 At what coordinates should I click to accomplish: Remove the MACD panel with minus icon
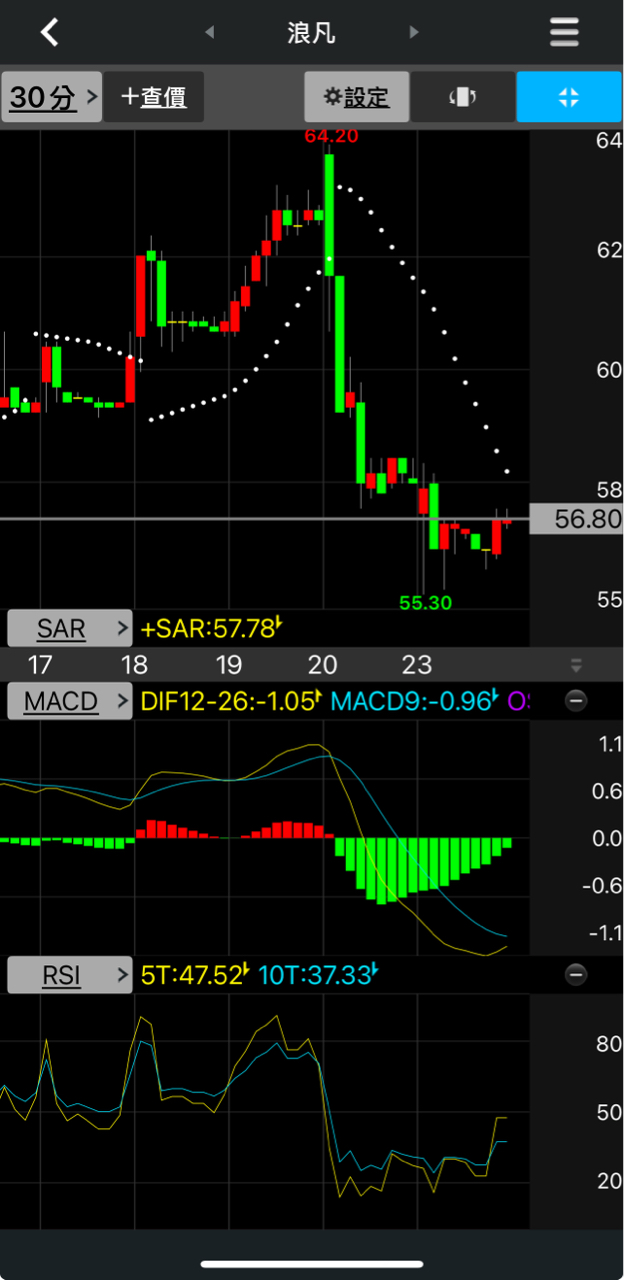576,701
